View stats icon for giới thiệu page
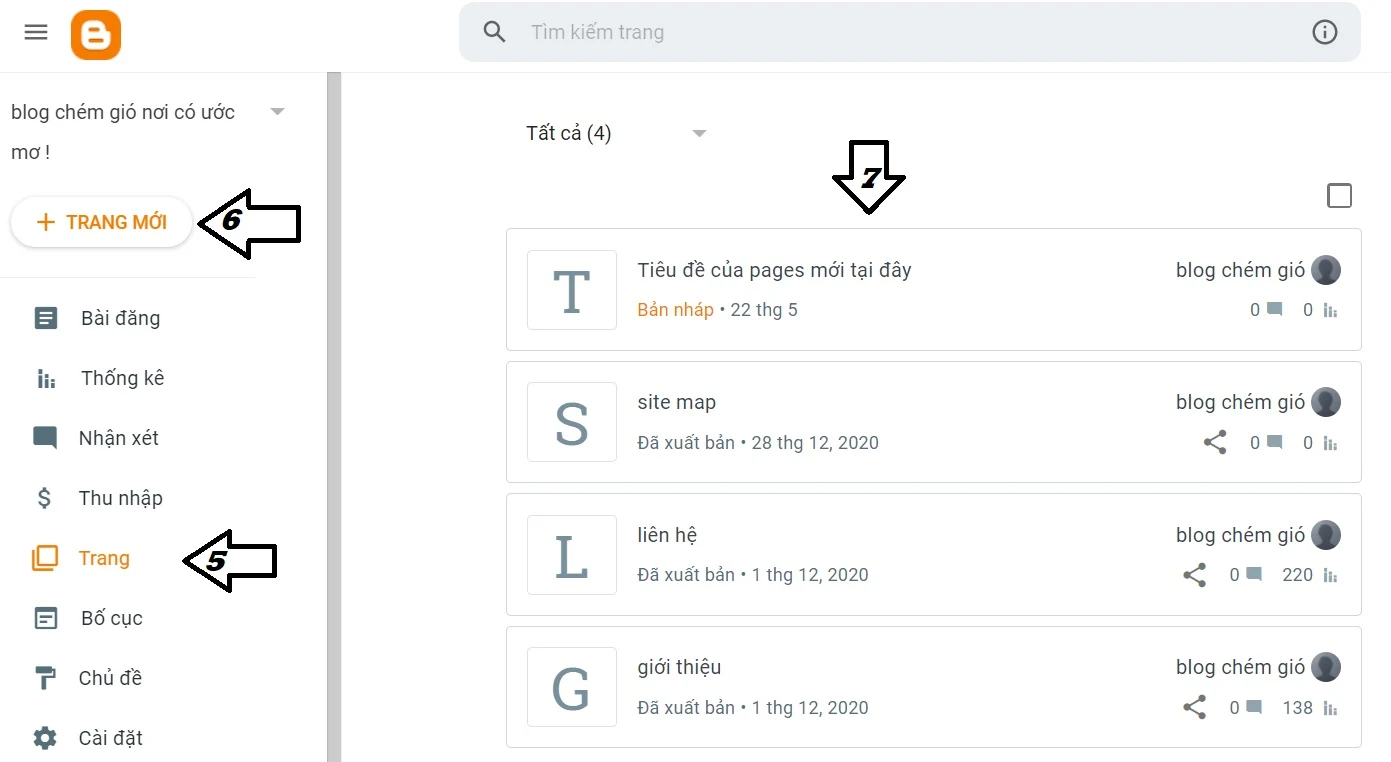This screenshot has width=1391, height=762. [1330, 708]
